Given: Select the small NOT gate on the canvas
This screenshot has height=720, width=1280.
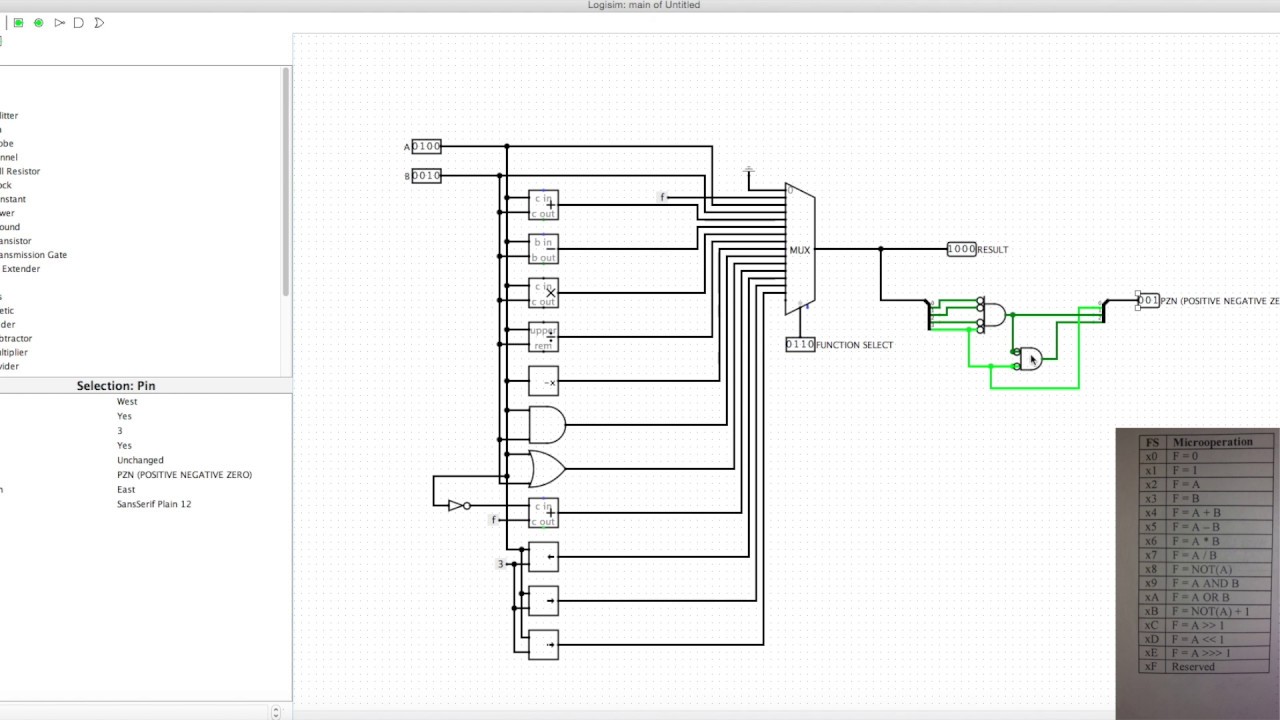Looking at the screenshot, I should [x=458, y=505].
